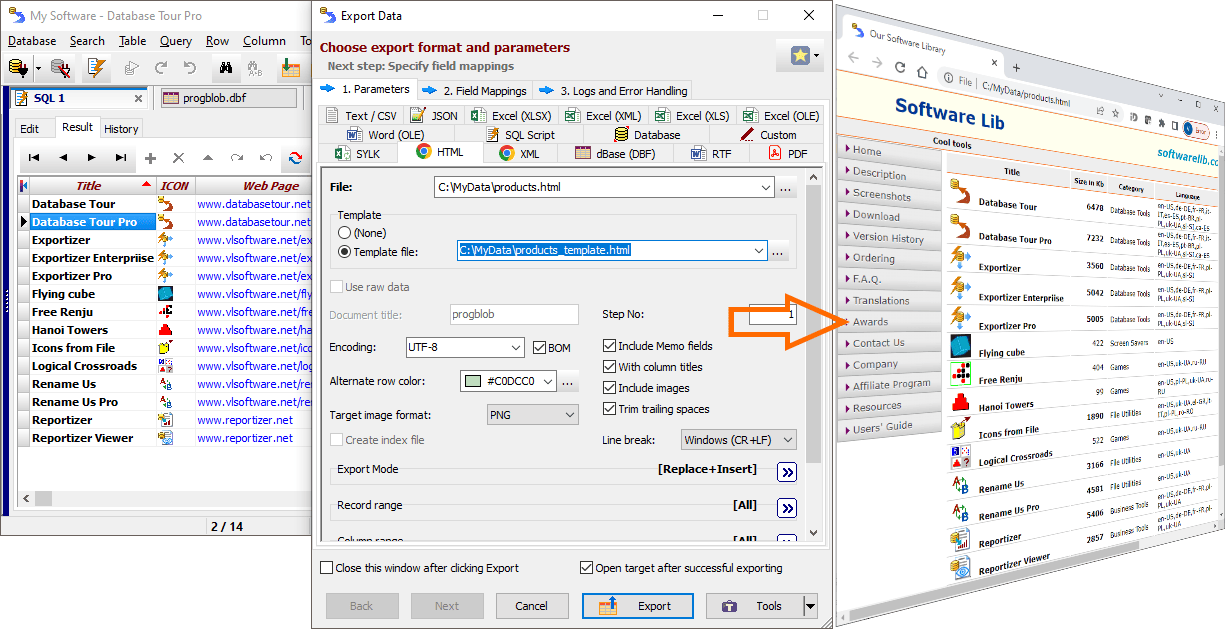Expand Target image format PNG dropdown

[x=569, y=415]
